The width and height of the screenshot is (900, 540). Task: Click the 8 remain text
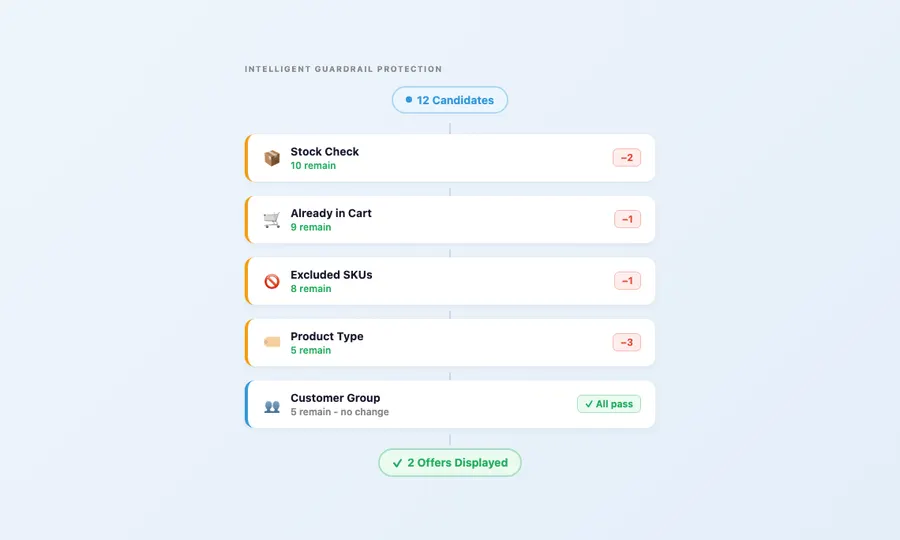pyautogui.click(x=311, y=289)
